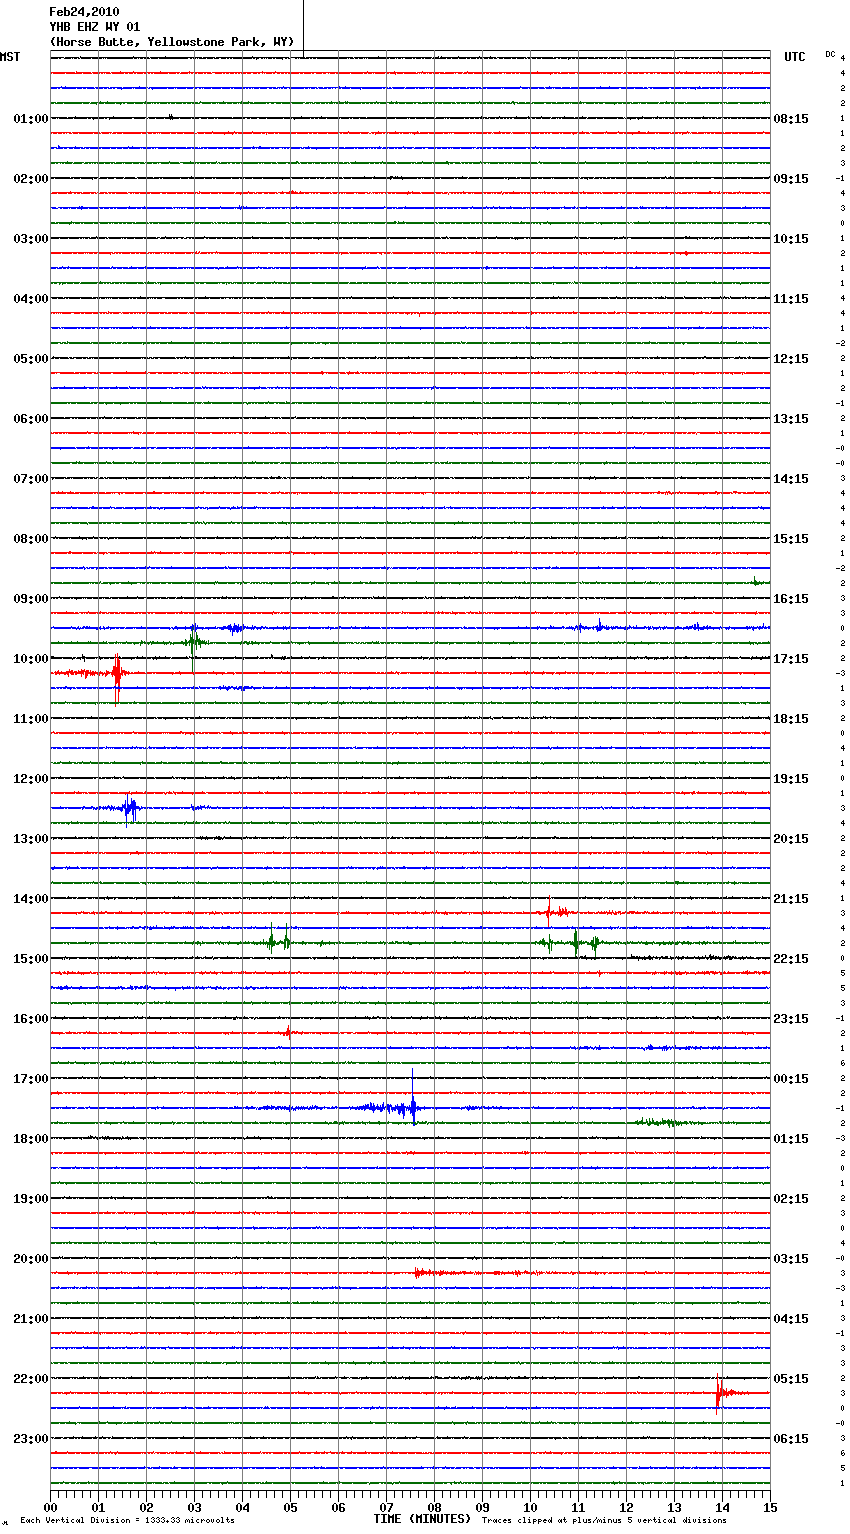Select the 02:00 MST row label

pyautogui.click(x=31, y=179)
